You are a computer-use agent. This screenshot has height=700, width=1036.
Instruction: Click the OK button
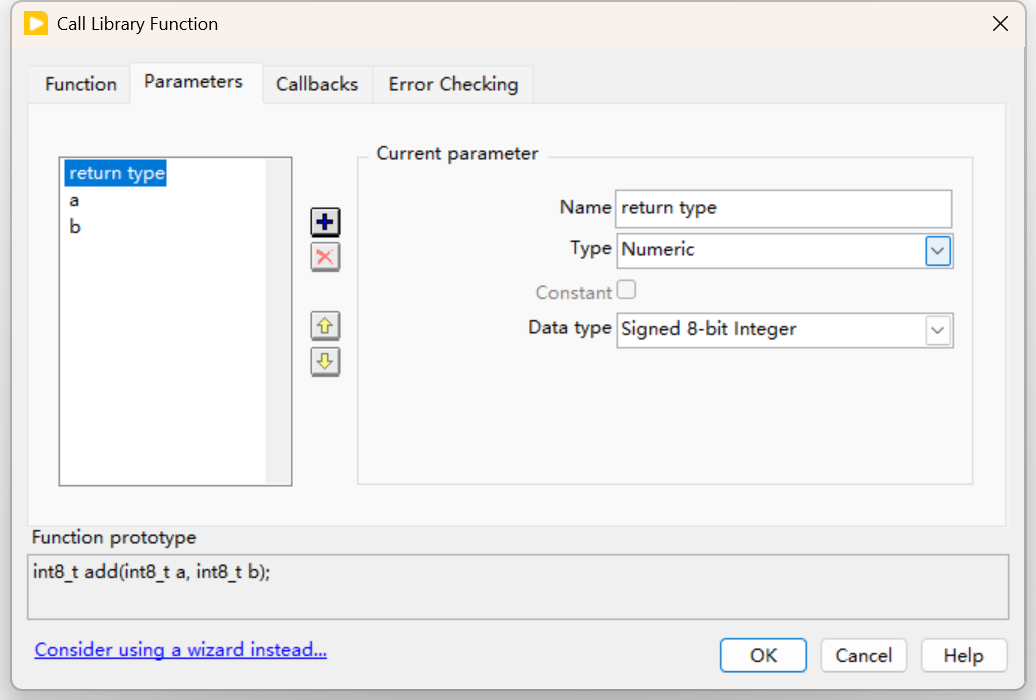pos(763,655)
